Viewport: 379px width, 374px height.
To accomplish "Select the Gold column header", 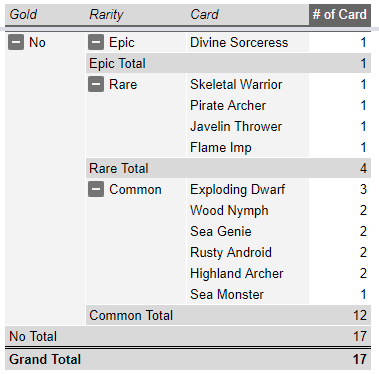I will point(23,15).
